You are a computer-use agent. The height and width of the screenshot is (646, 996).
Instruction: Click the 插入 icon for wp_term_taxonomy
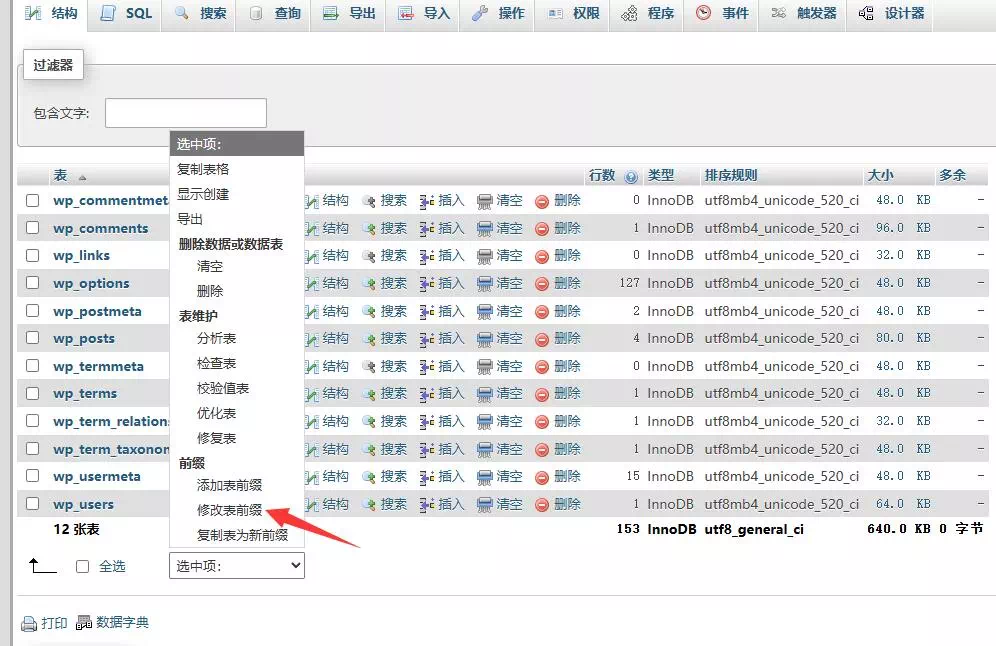pos(427,450)
